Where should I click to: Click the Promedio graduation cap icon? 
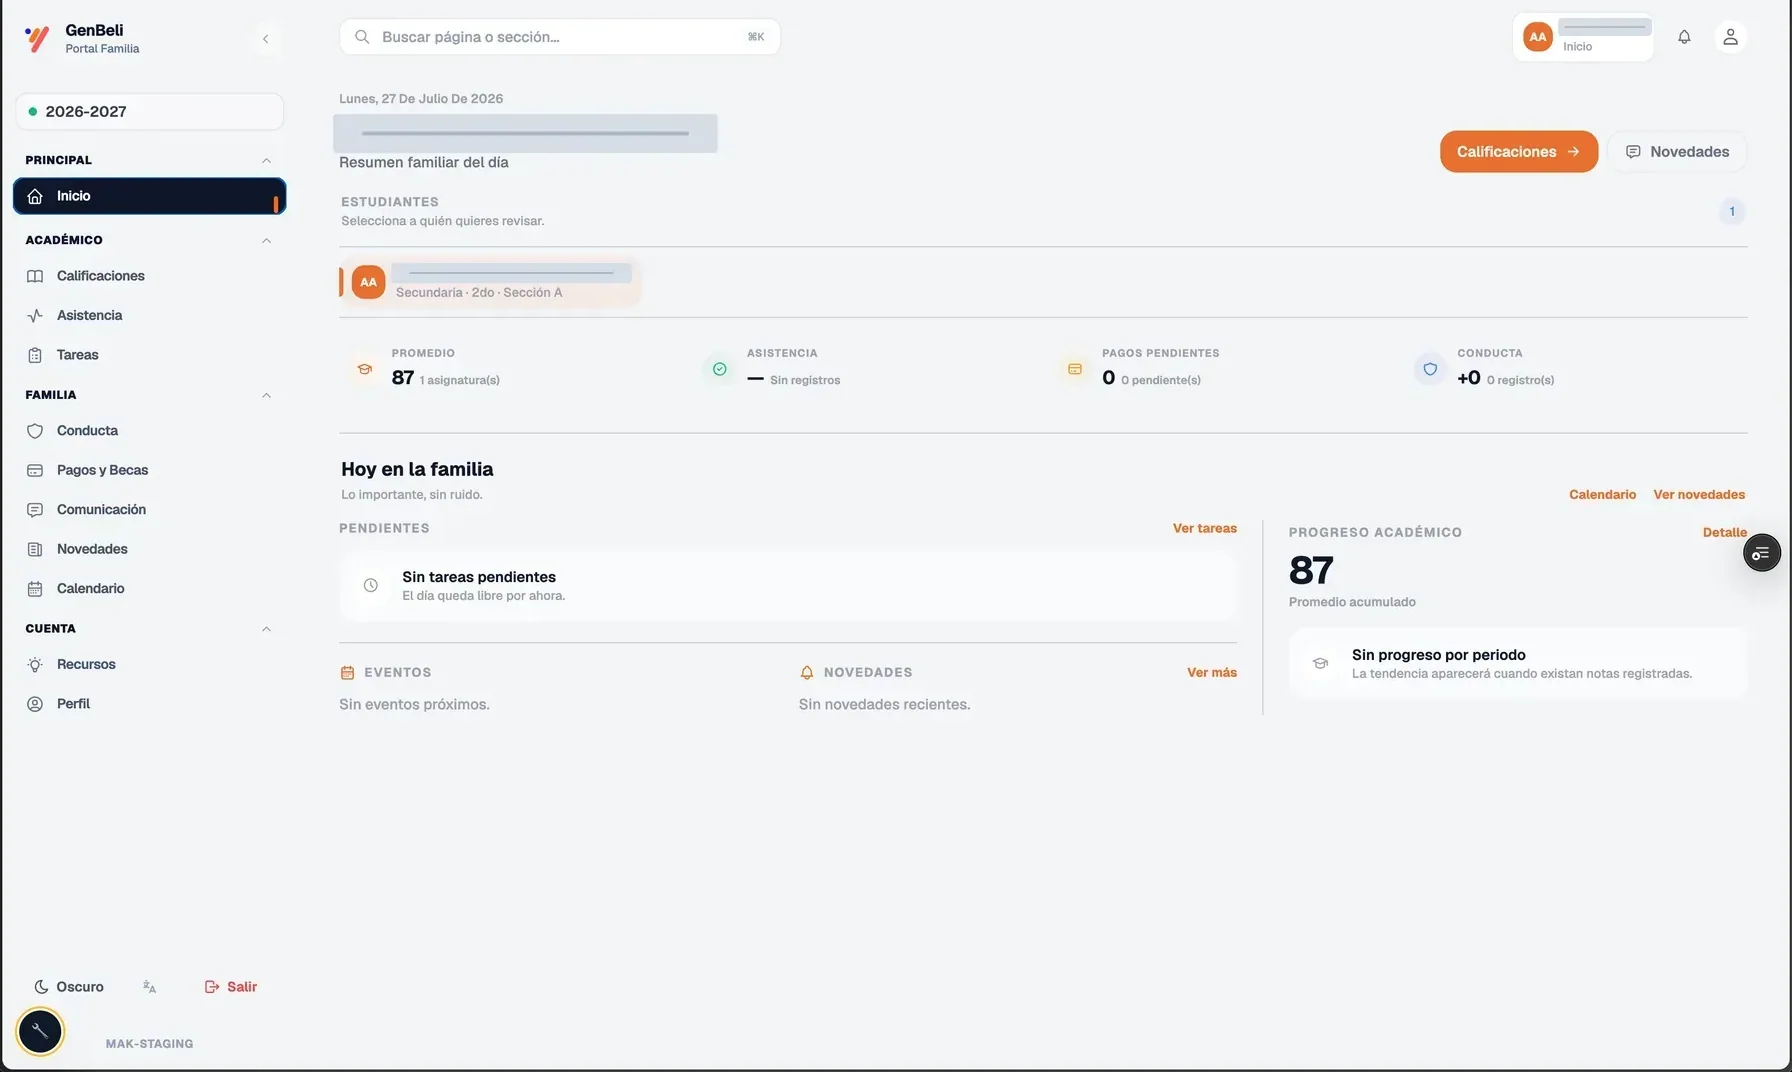point(365,369)
